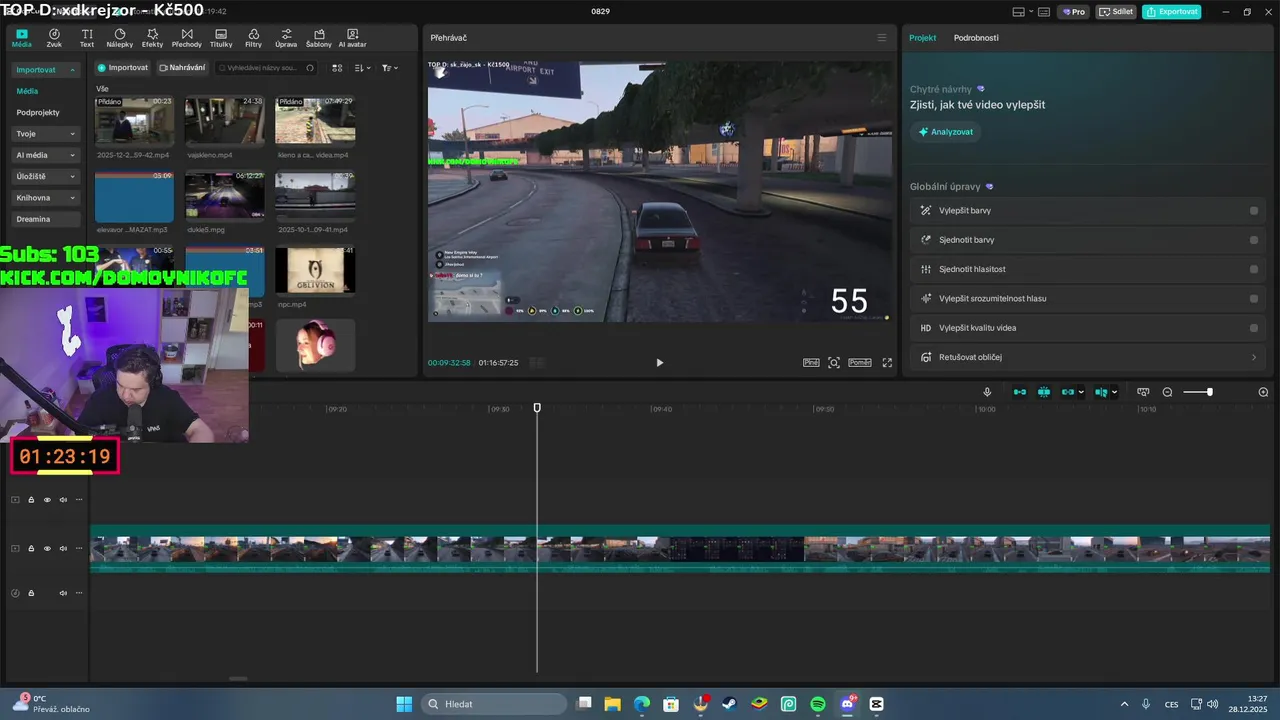Hide the main video track with eye icon

point(47,549)
